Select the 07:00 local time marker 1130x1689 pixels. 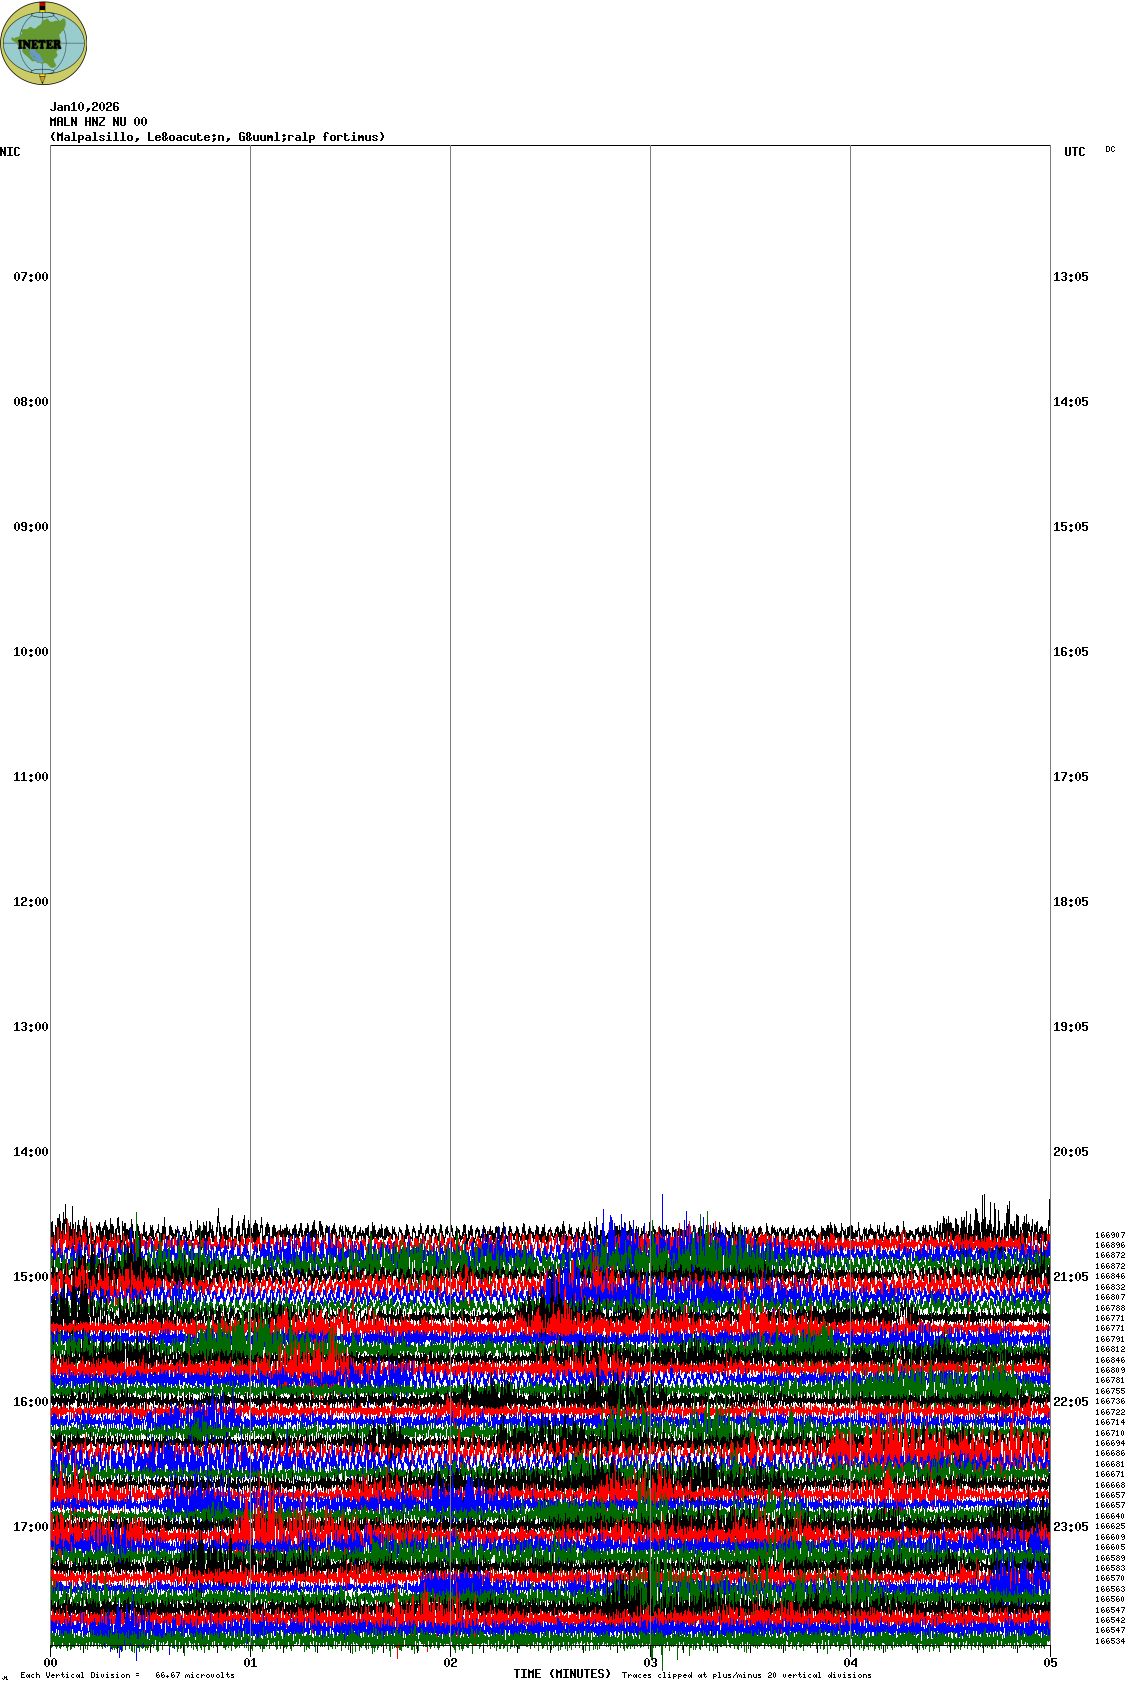pyautogui.click(x=30, y=277)
